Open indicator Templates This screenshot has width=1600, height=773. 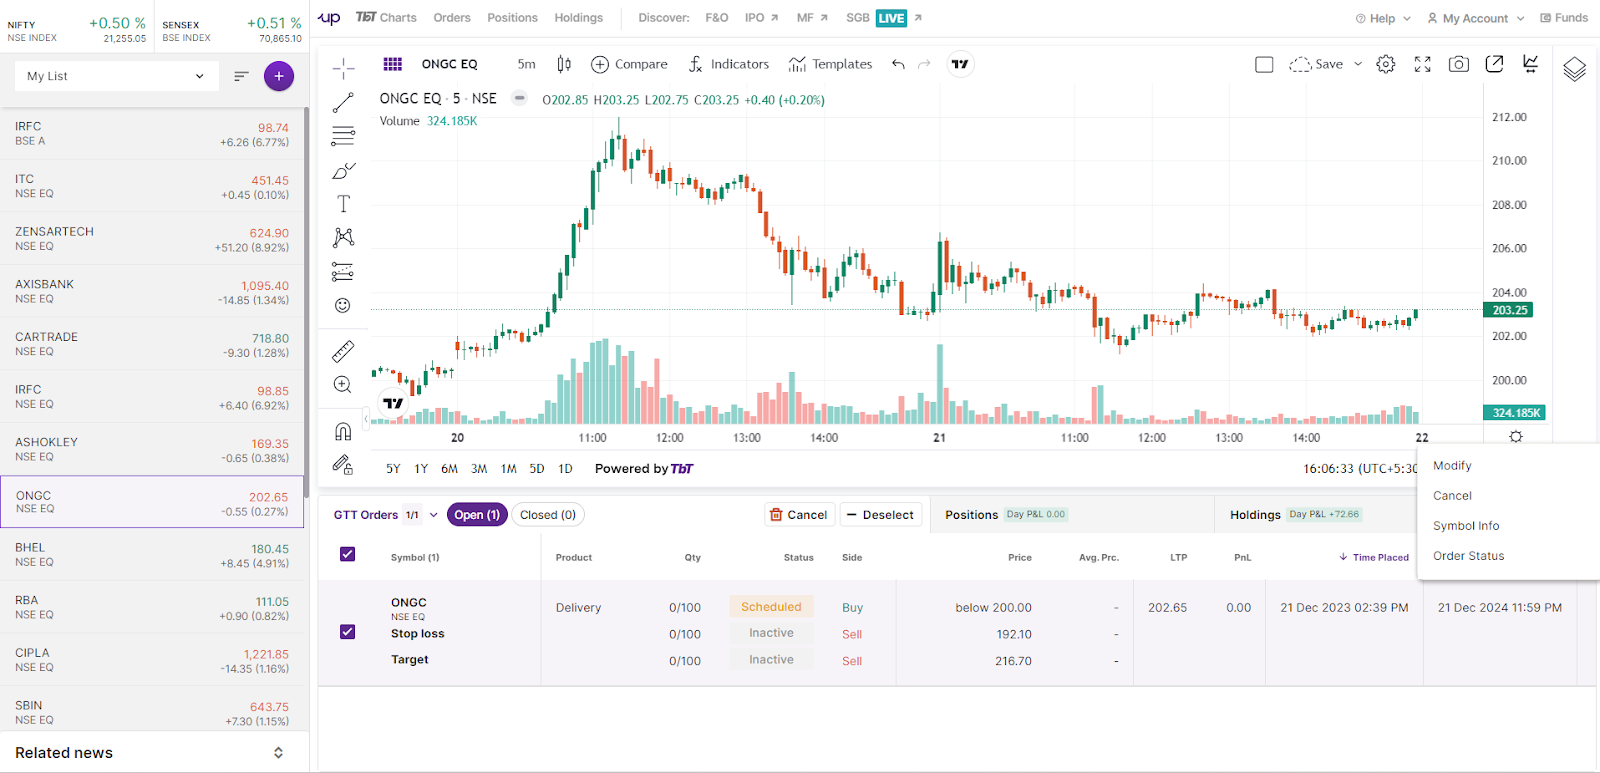point(830,64)
